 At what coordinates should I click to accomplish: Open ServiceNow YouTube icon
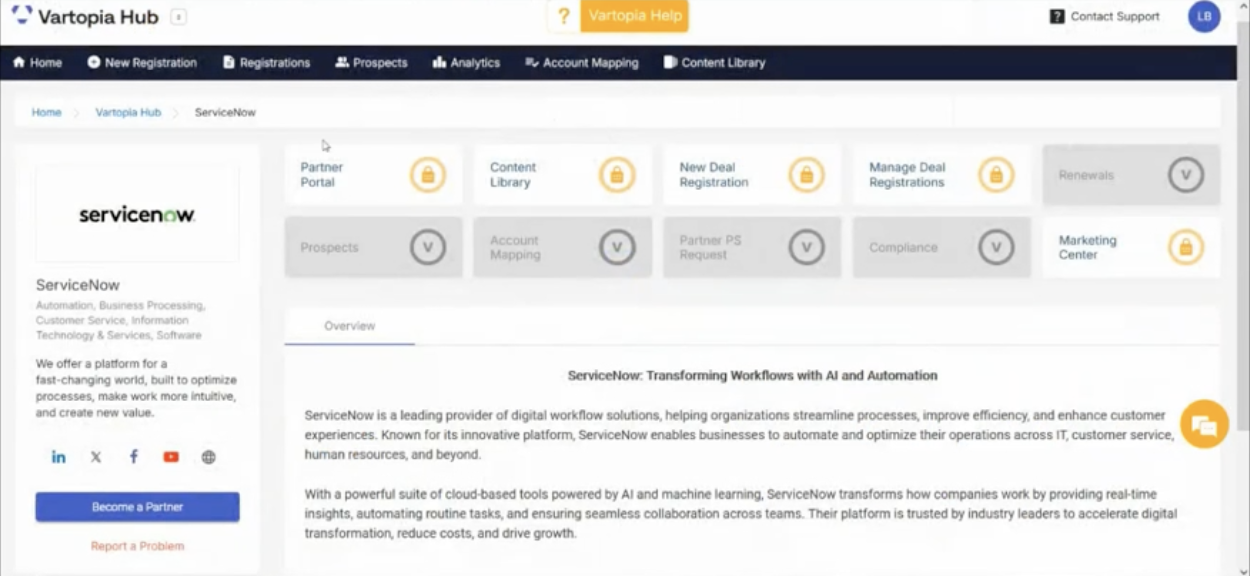(x=171, y=457)
